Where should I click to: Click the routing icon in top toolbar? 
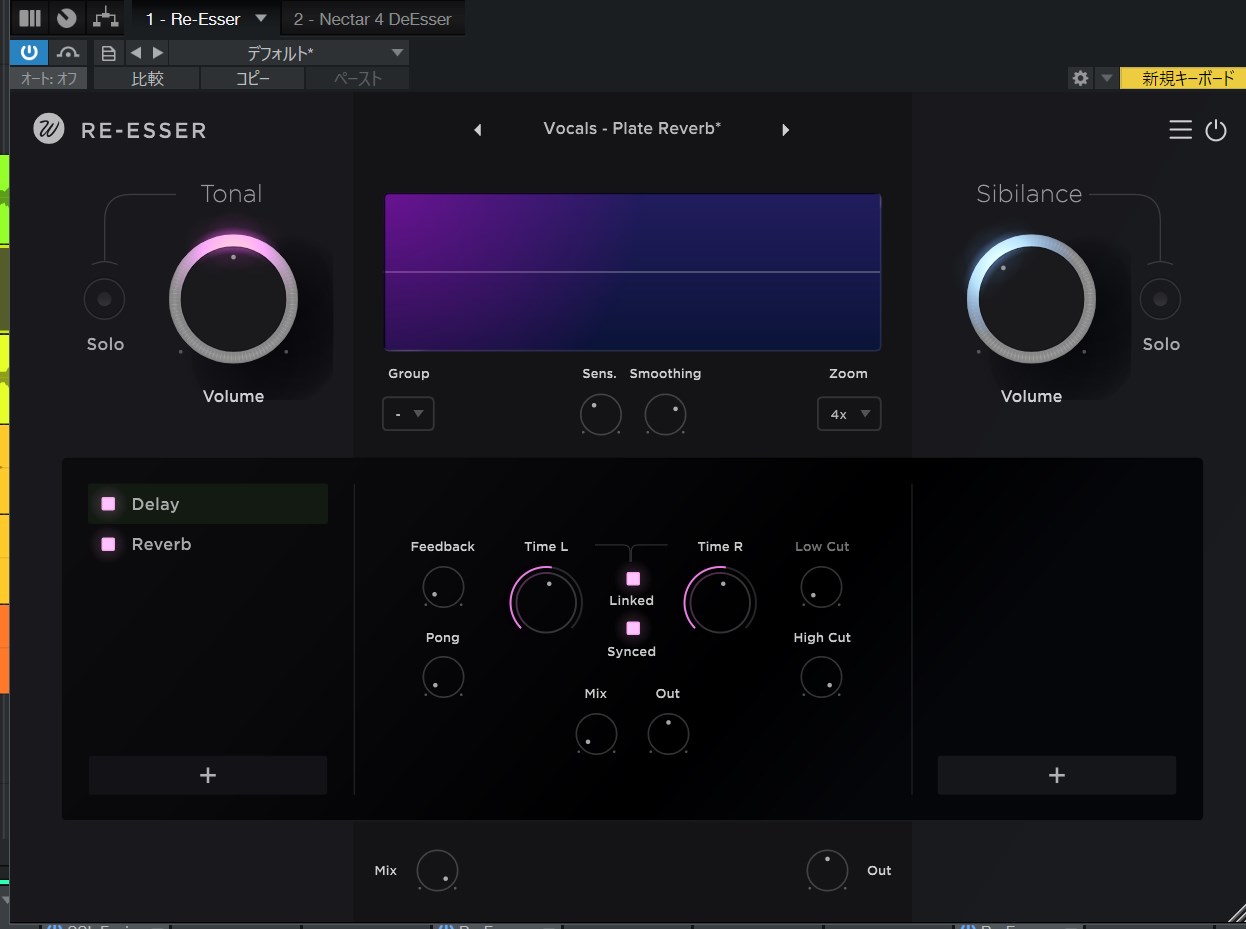click(103, 18)
